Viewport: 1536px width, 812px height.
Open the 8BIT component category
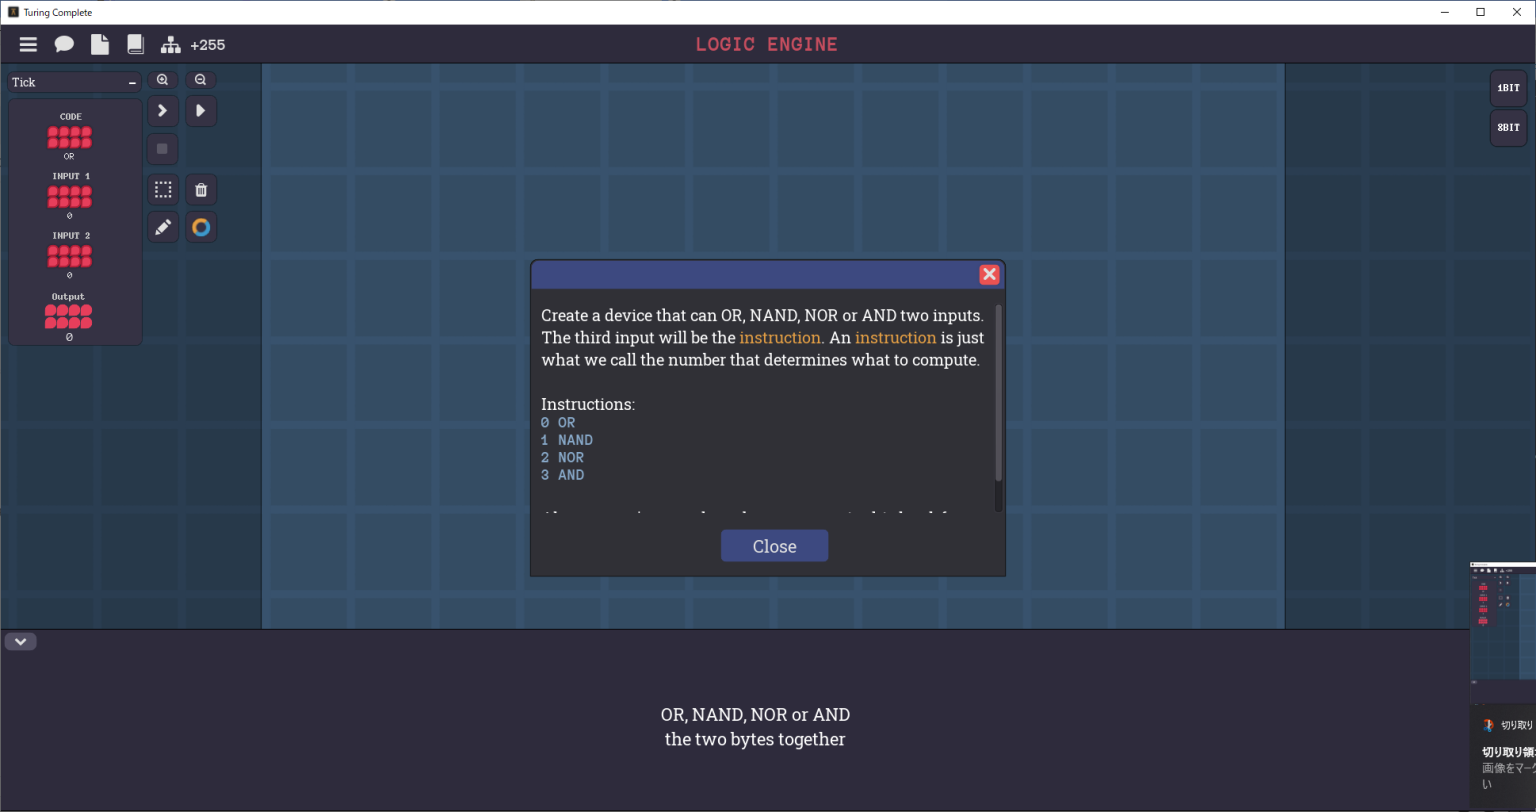1508,128
